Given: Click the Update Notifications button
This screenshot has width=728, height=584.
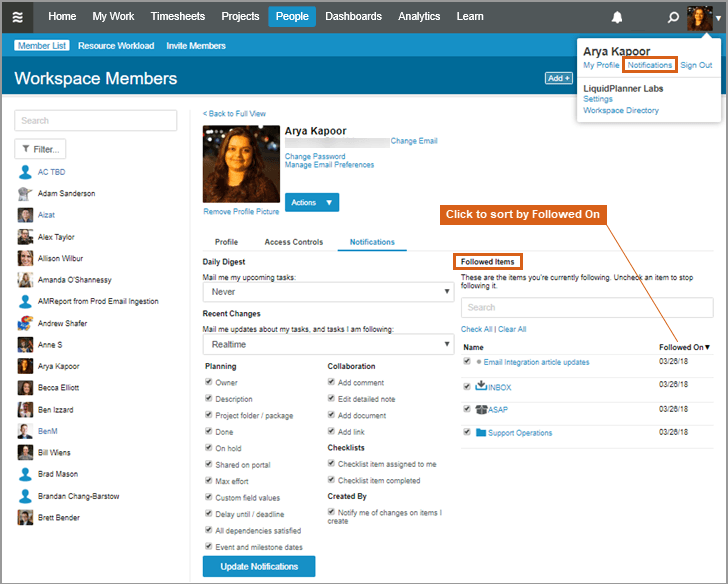Looking at the screenshot, I should click(258, 566).
